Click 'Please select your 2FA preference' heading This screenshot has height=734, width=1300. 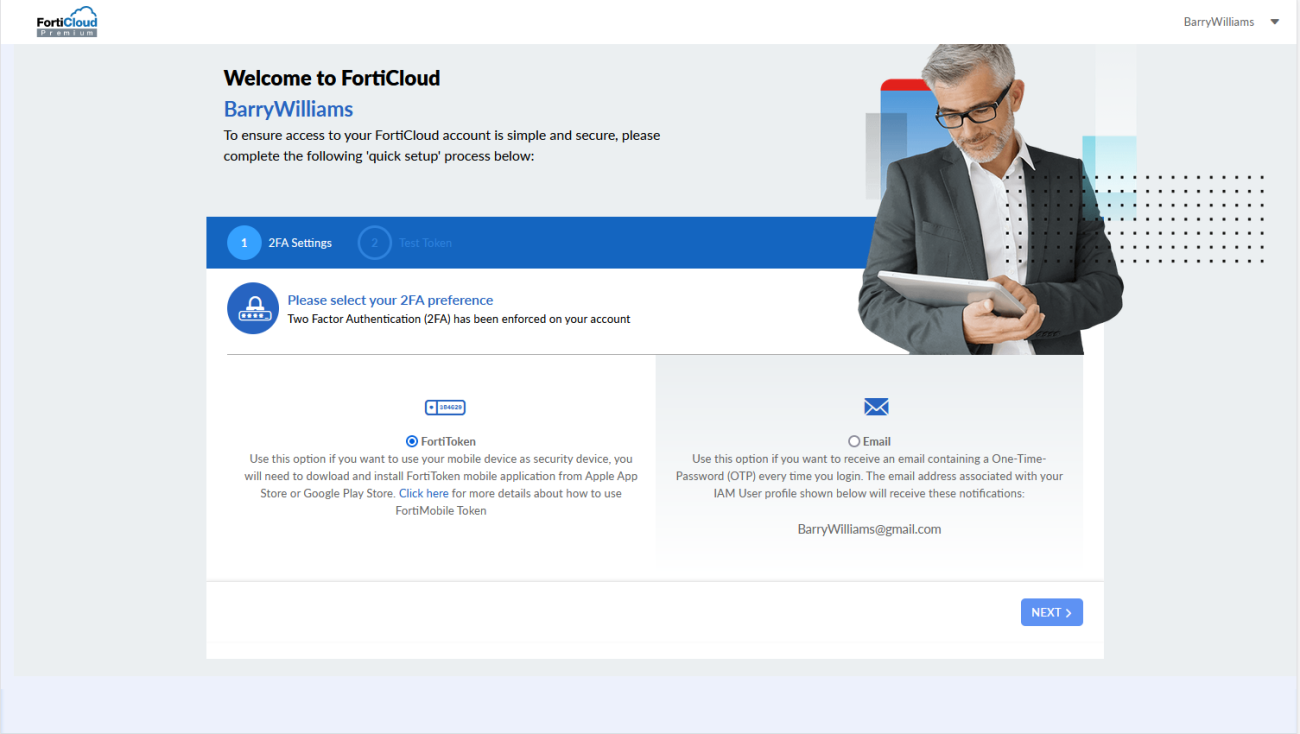coord(390,300)
